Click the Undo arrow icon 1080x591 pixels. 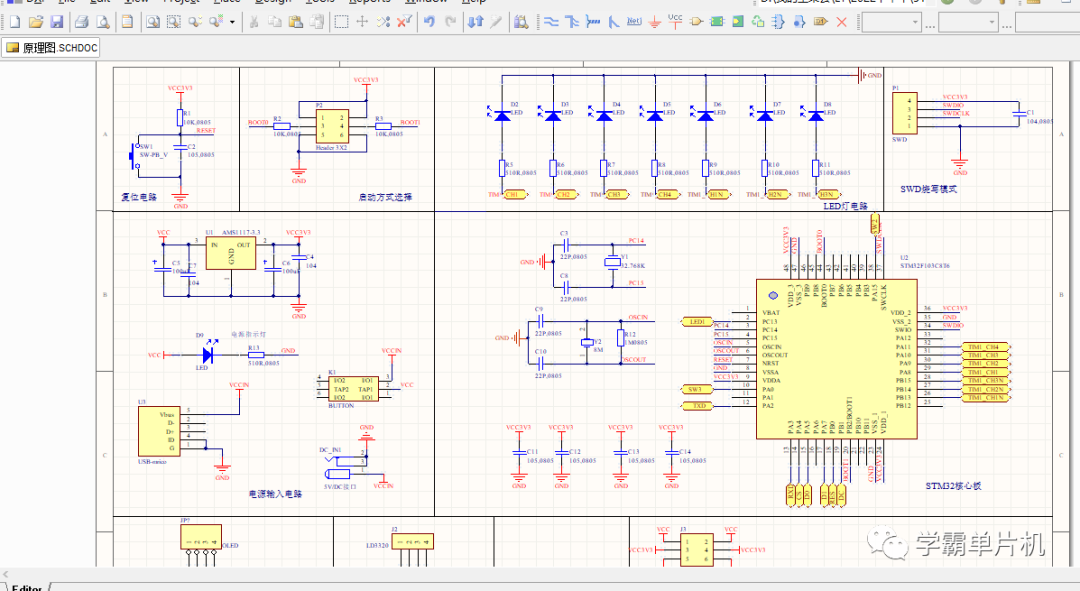429,22
